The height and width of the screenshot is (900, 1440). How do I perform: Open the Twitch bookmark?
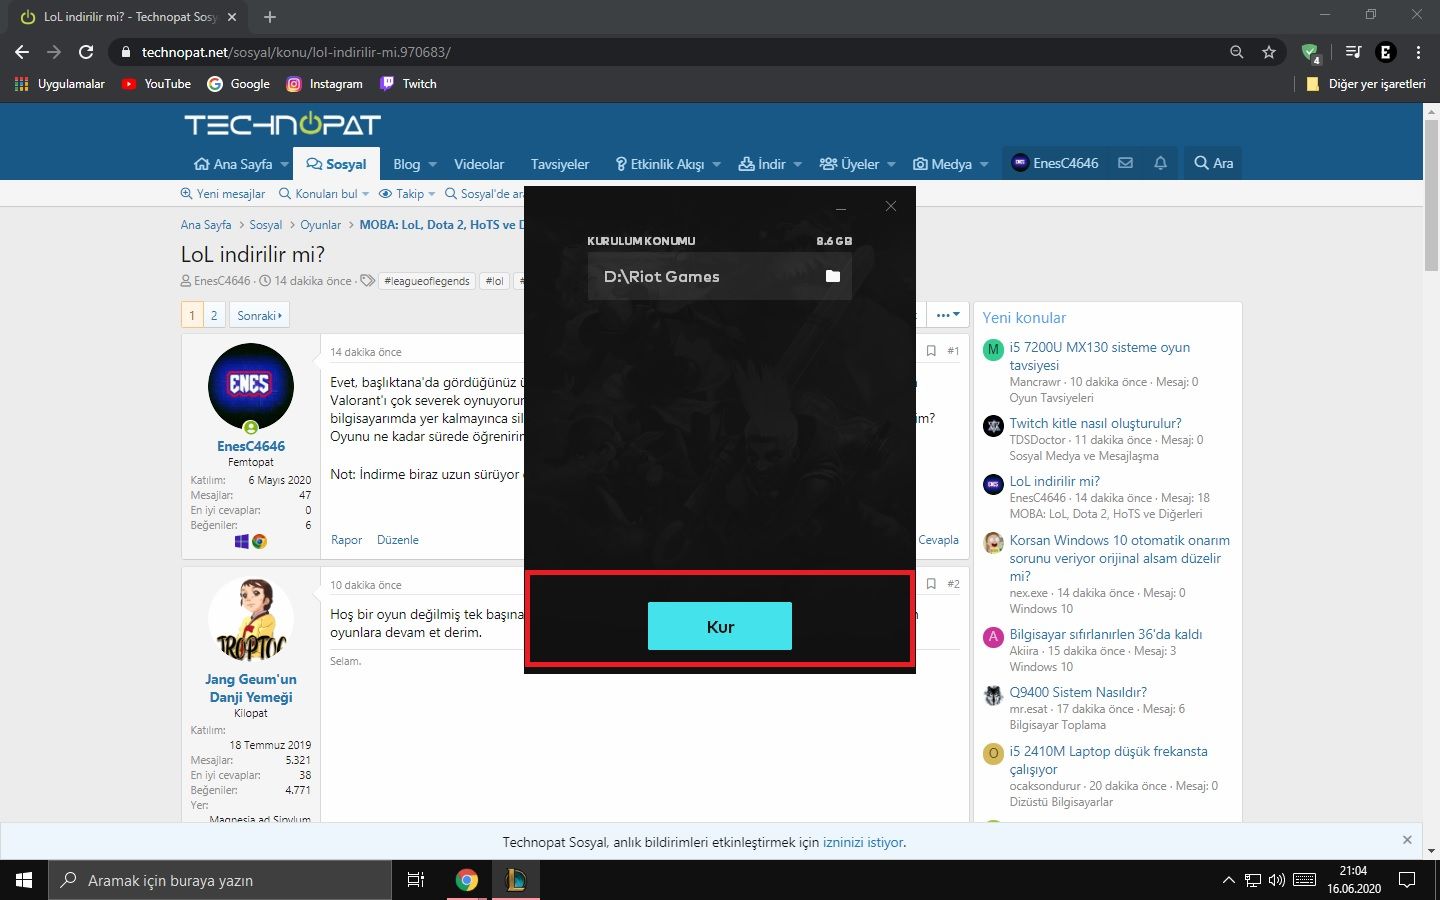408,84
